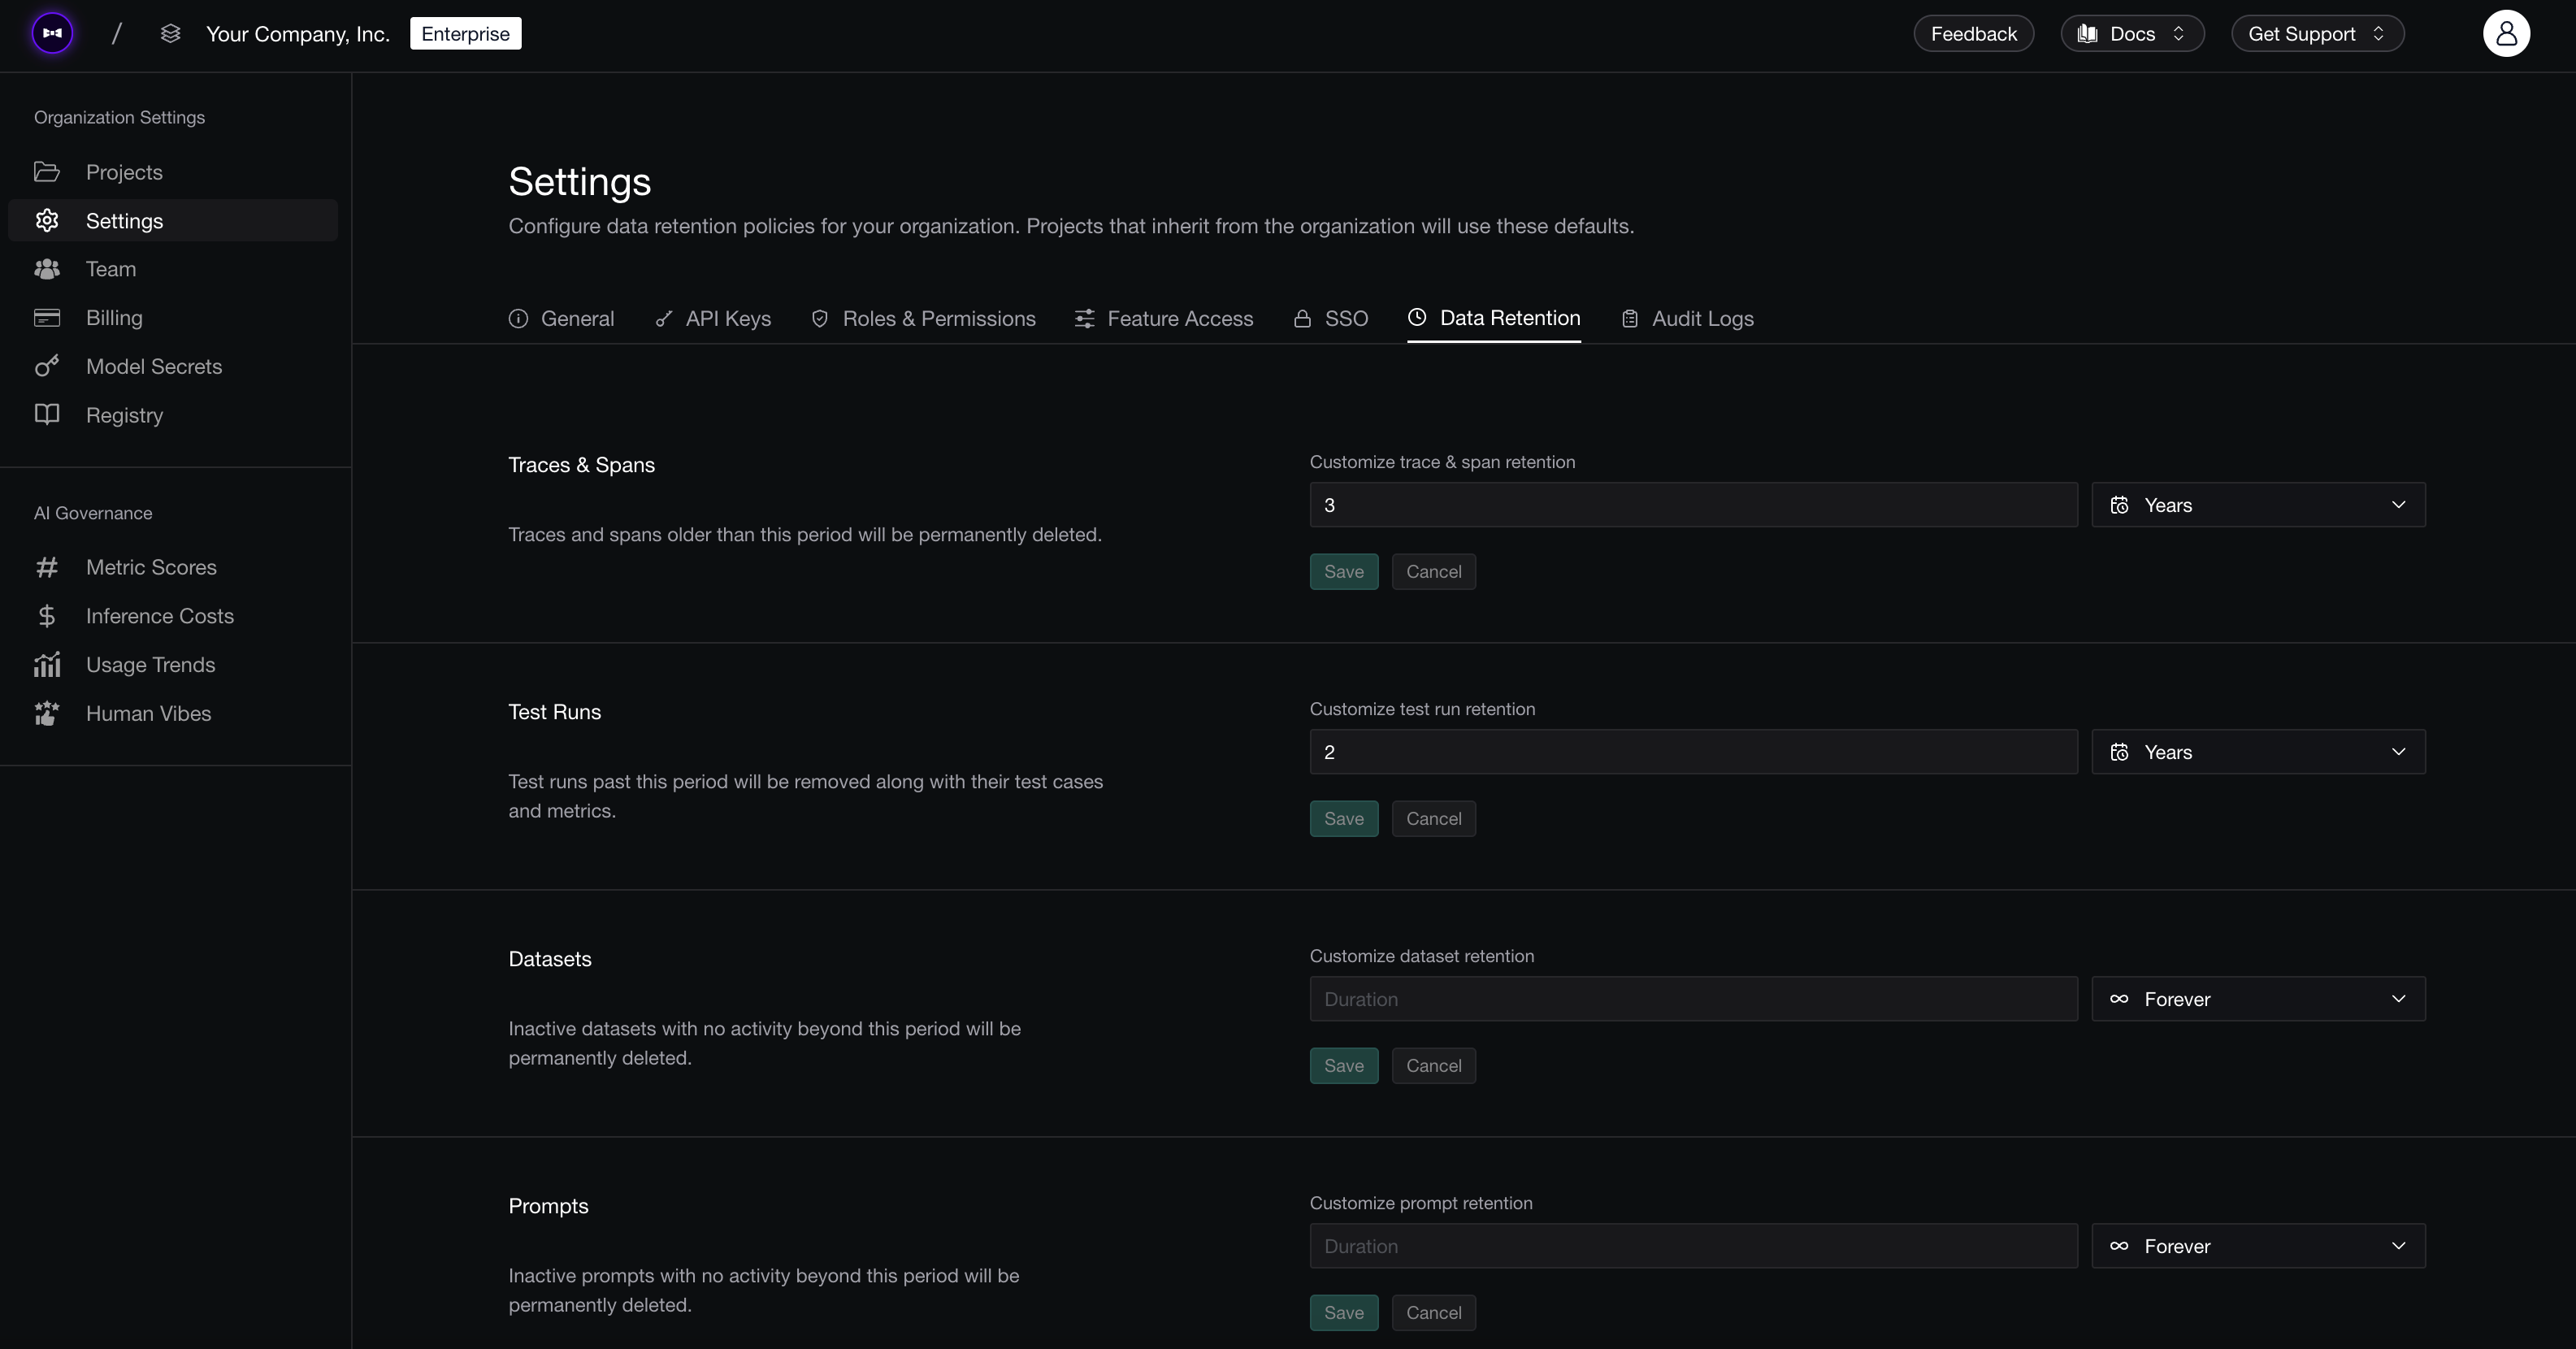Click the Docs book icon
The width and height of the screenshot is (2576, 1349).
point(2088,33)
